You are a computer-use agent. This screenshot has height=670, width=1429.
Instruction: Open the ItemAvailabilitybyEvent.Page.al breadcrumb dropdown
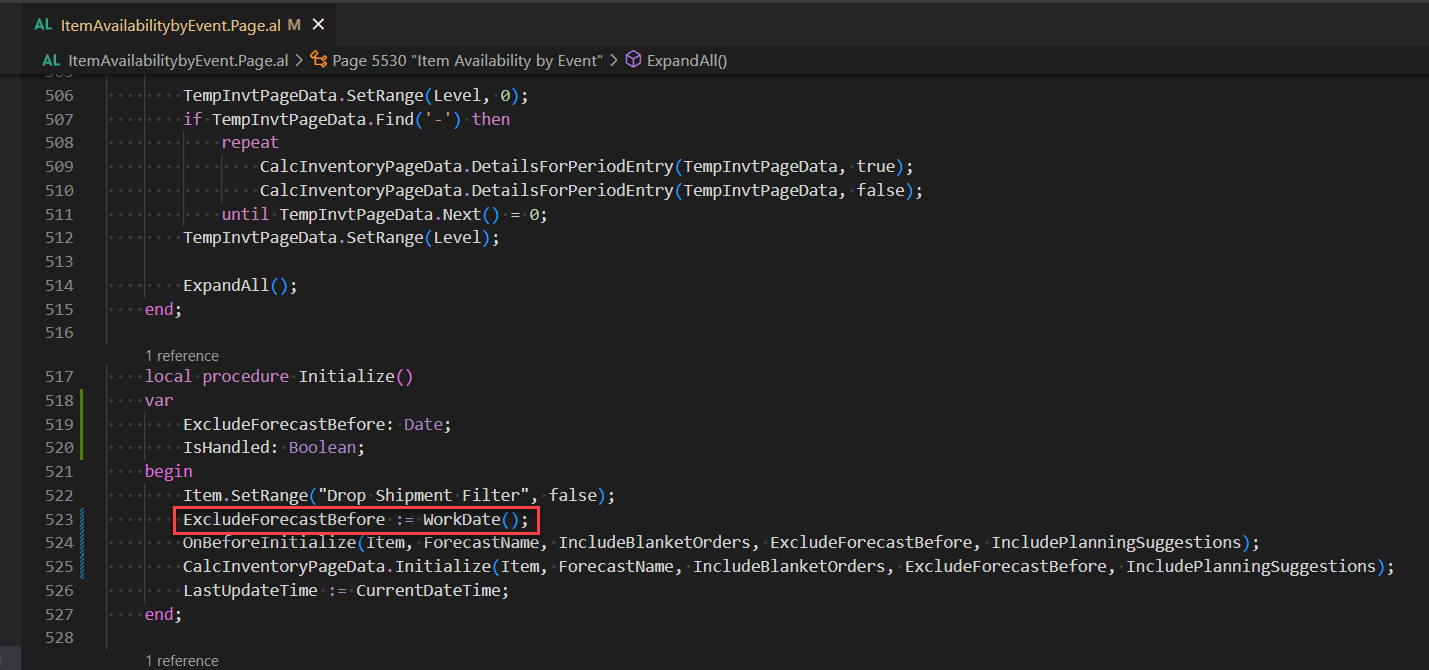(x=178, y=60)
